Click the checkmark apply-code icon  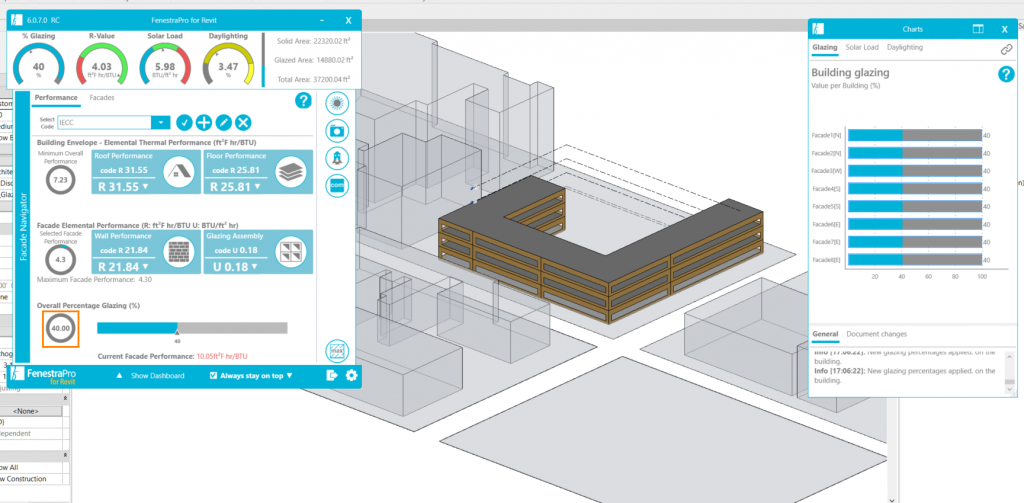pos(184,122)
